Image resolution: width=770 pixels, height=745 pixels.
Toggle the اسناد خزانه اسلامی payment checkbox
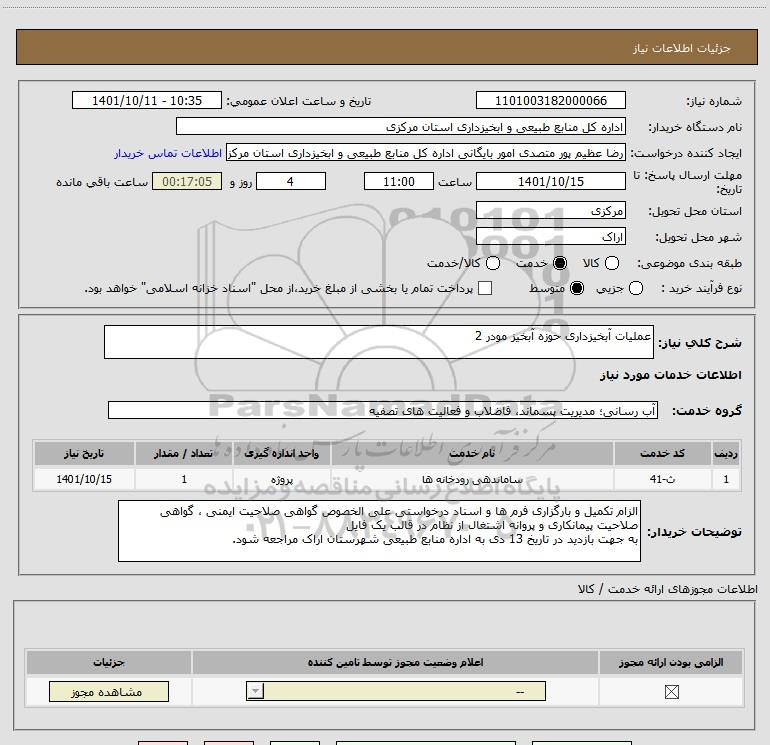[485, 288]
